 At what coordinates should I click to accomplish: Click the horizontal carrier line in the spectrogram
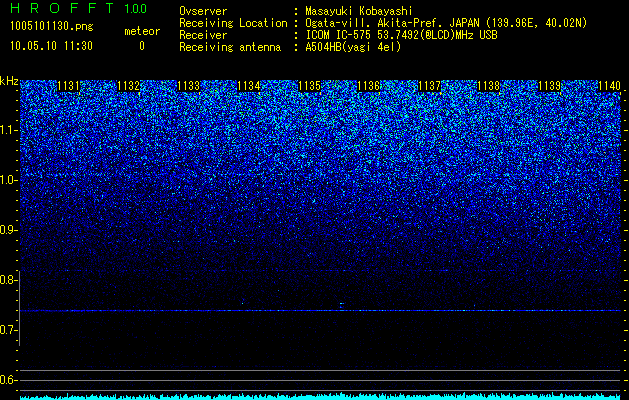click(321, 311)
